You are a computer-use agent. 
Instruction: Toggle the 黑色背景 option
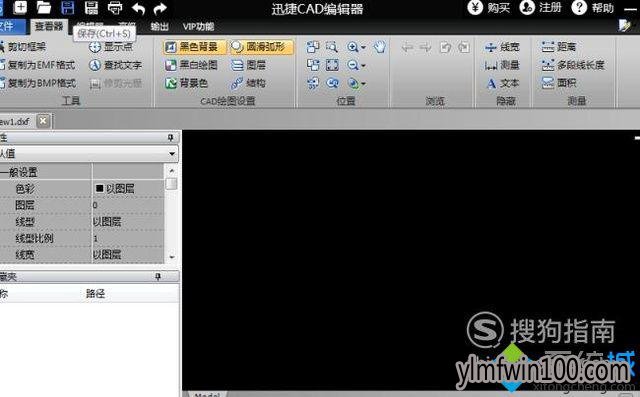(194, 47)
